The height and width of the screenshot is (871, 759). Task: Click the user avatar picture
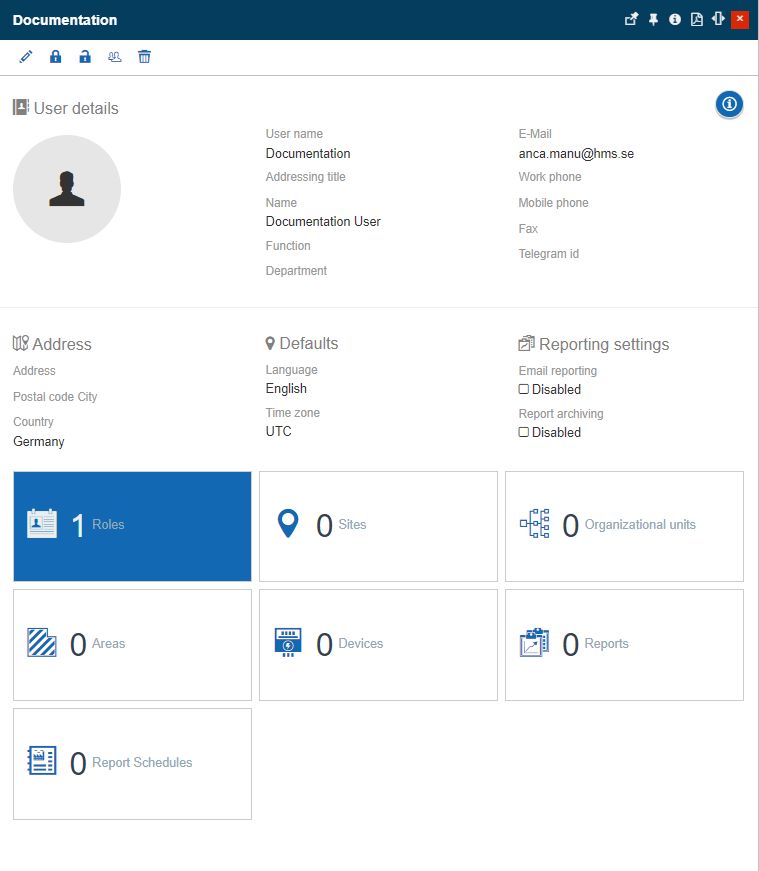point(67,189)
